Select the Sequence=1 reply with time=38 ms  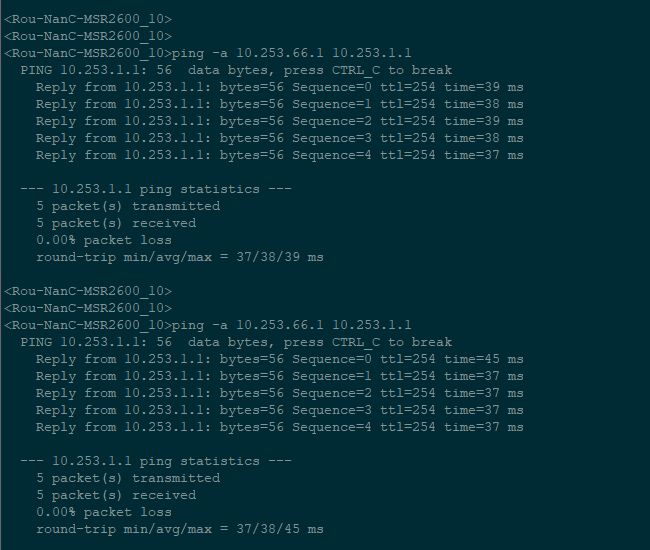click(279, 104)
